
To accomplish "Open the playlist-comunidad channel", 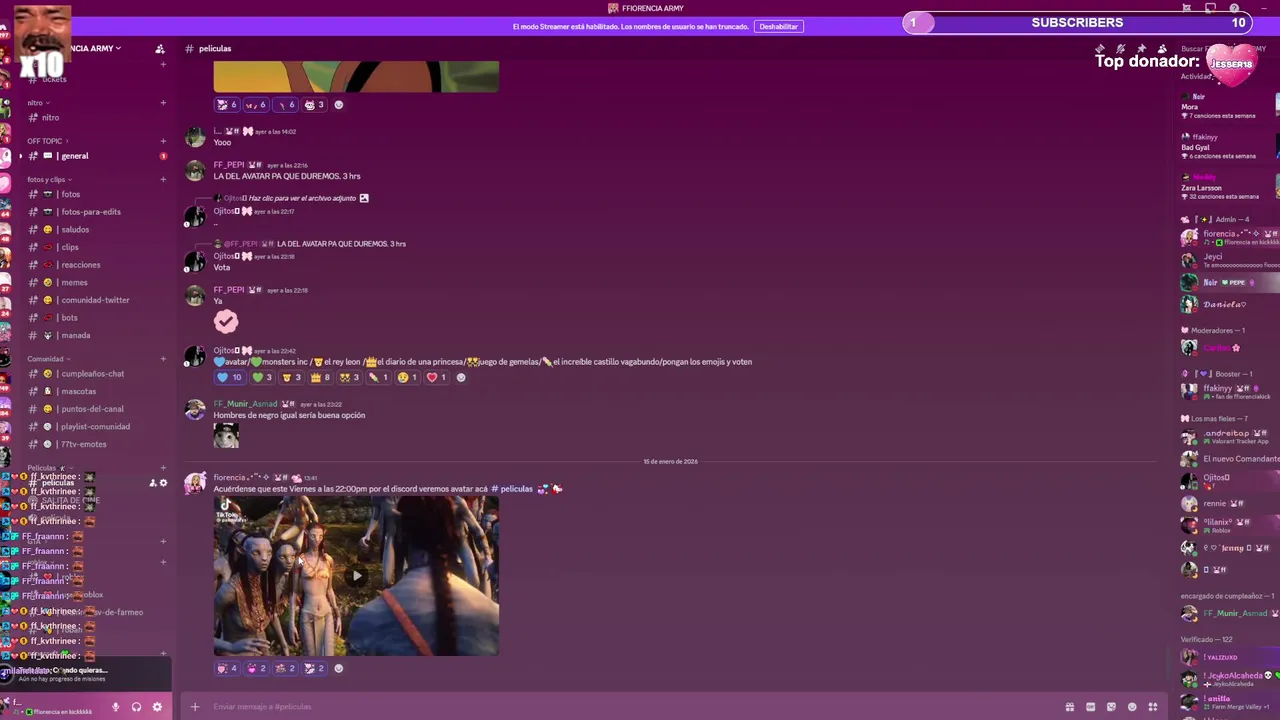I will (96, 427).
